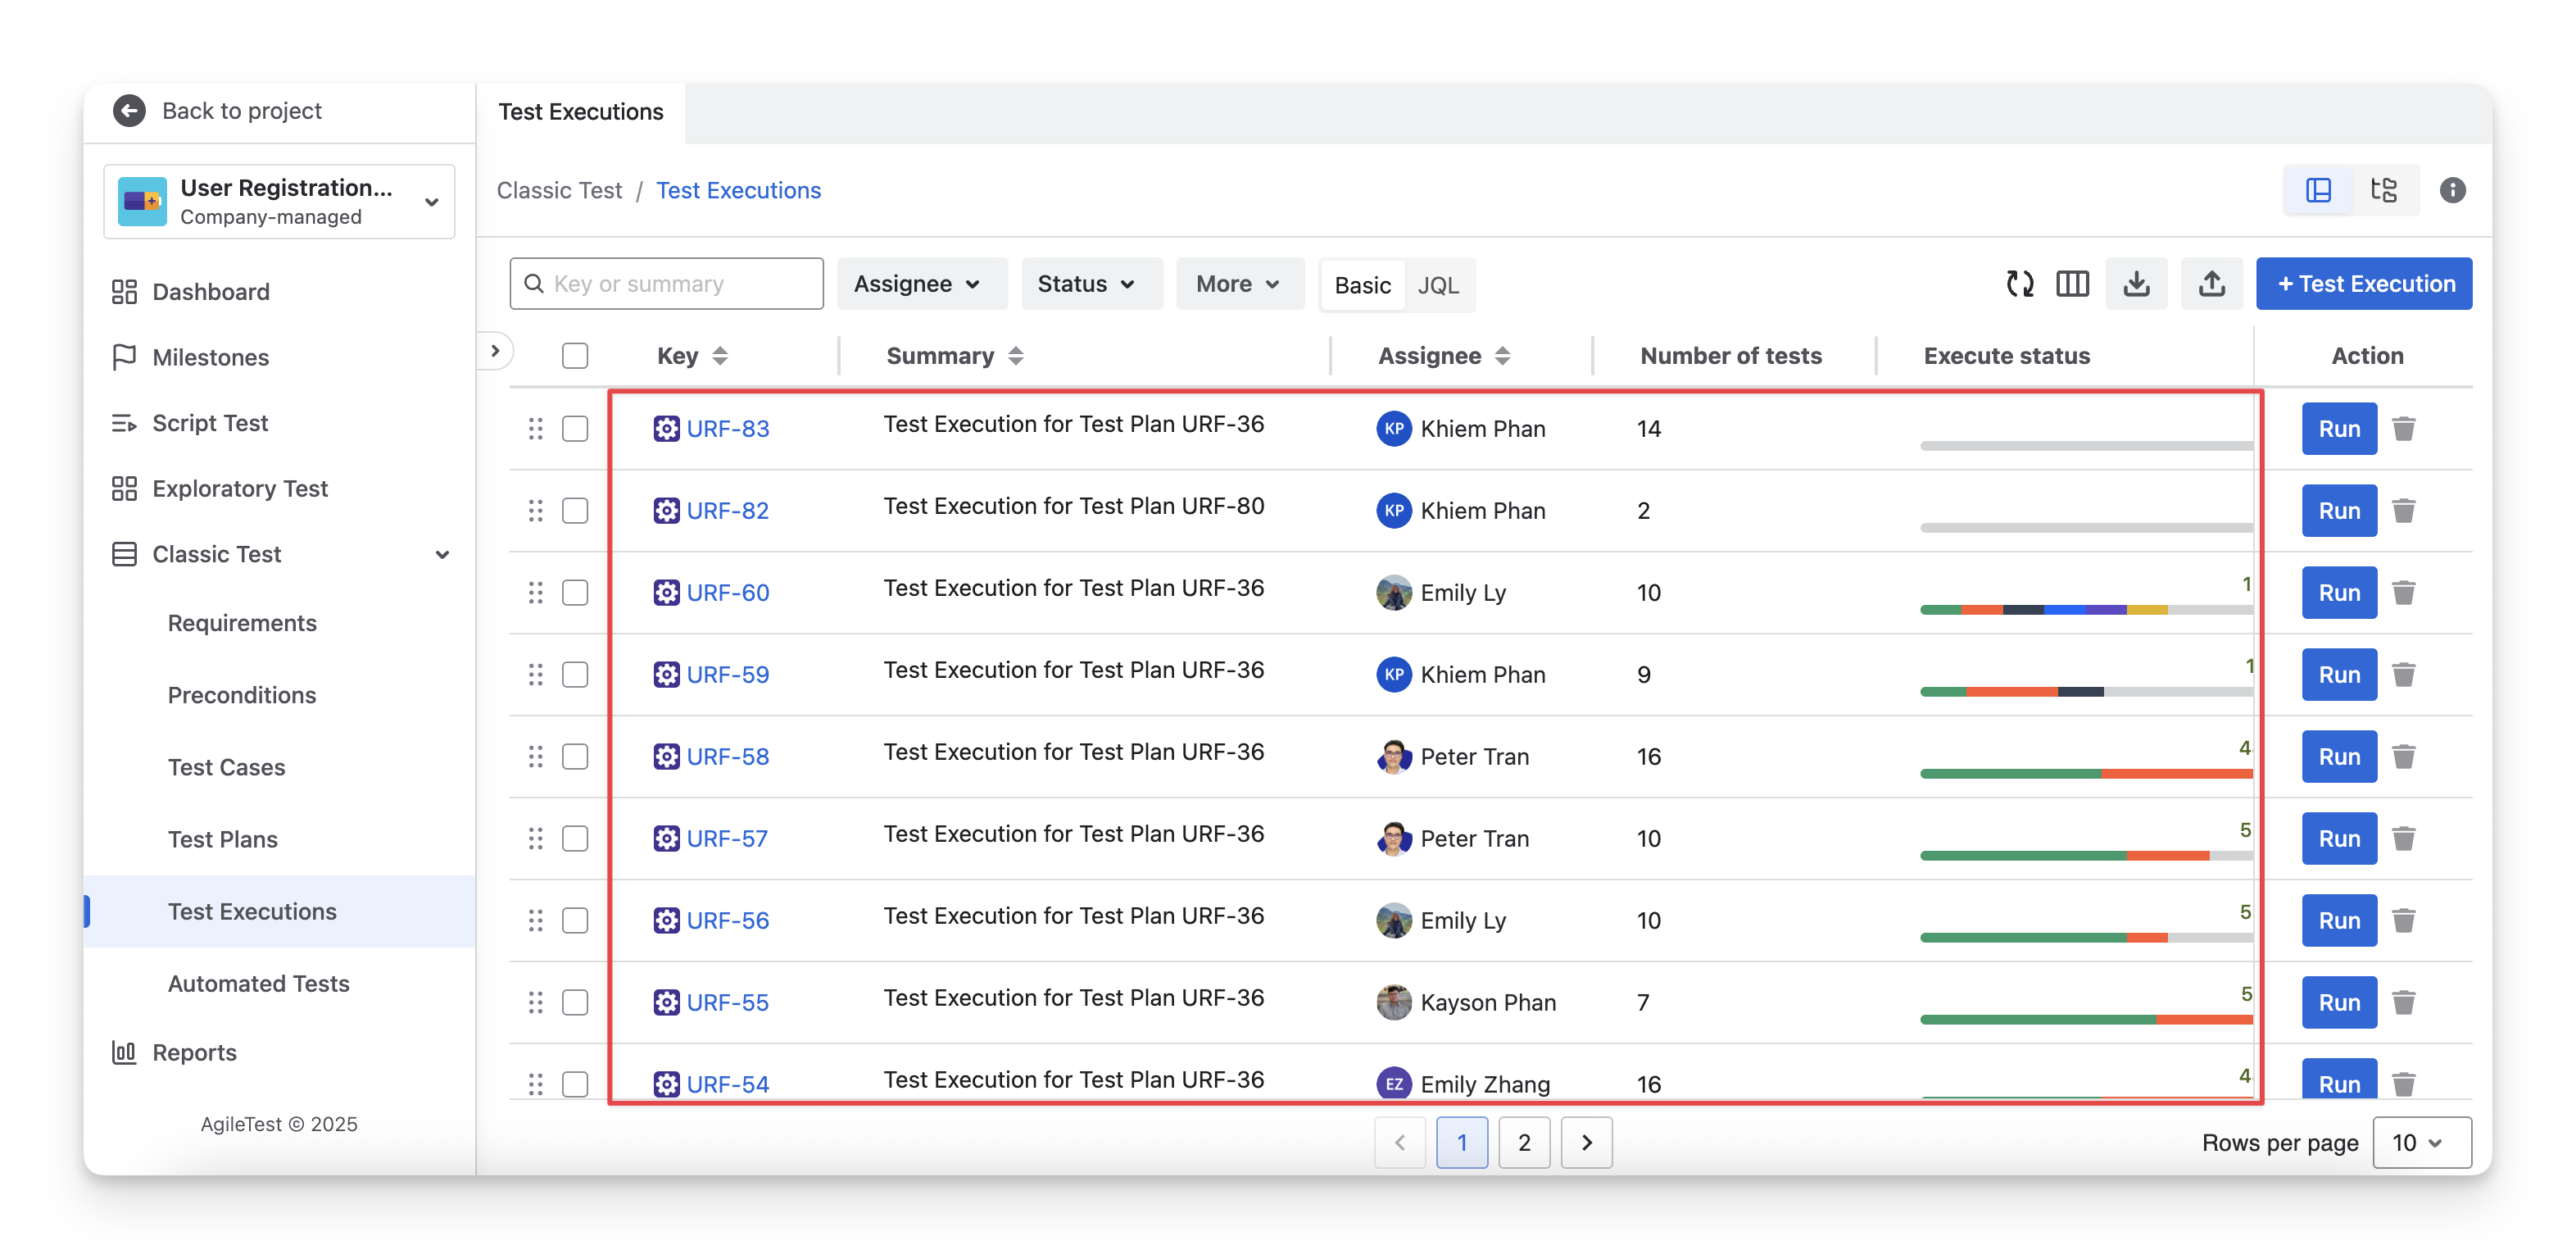2576x1259 pixels.
Task: Tick the select-all header checkbox
Action: [x=575, y=356]
